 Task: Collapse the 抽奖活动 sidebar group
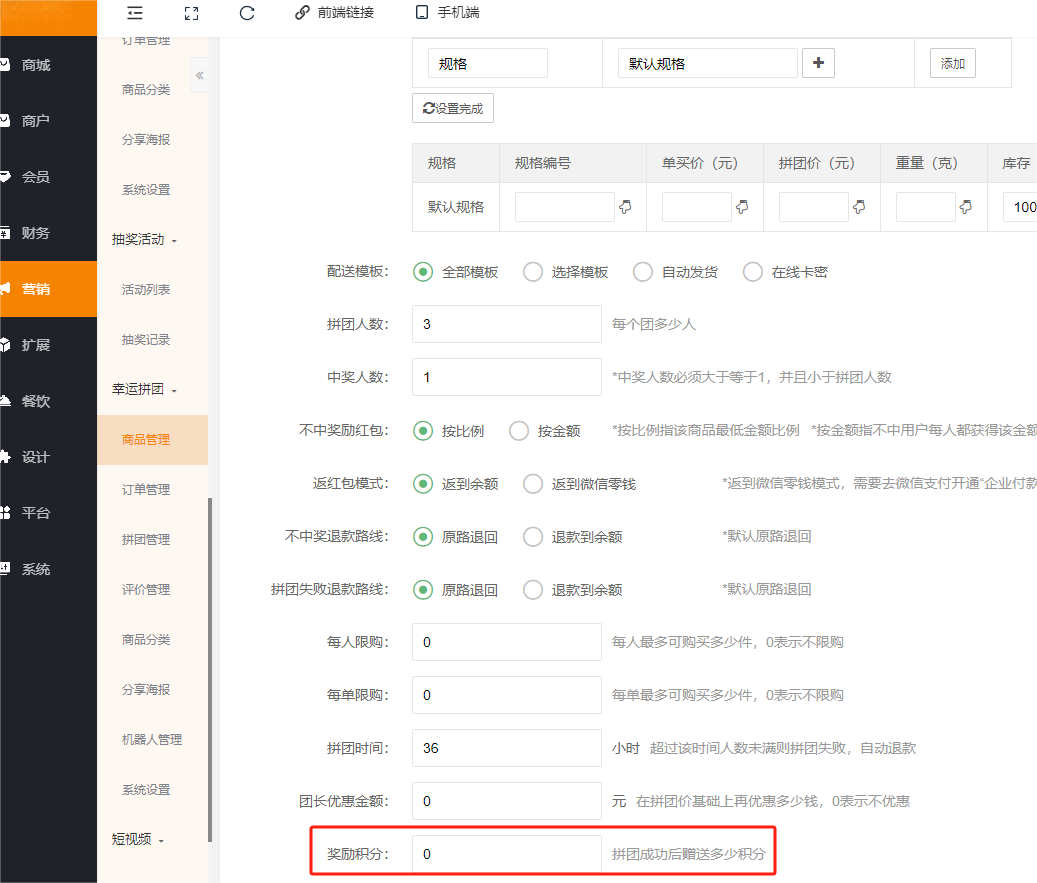click(144, 240)
